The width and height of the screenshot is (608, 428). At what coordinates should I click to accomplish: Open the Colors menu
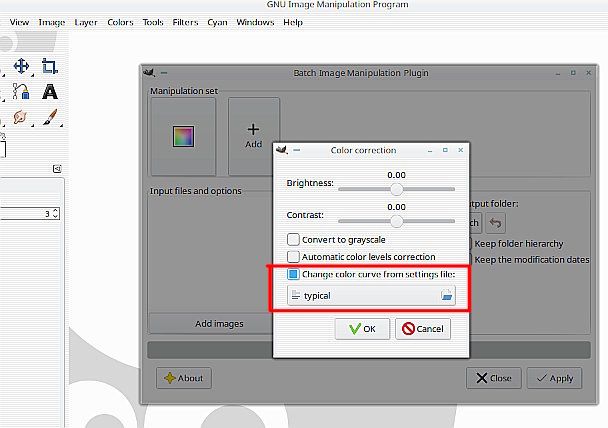pos(120,22)
